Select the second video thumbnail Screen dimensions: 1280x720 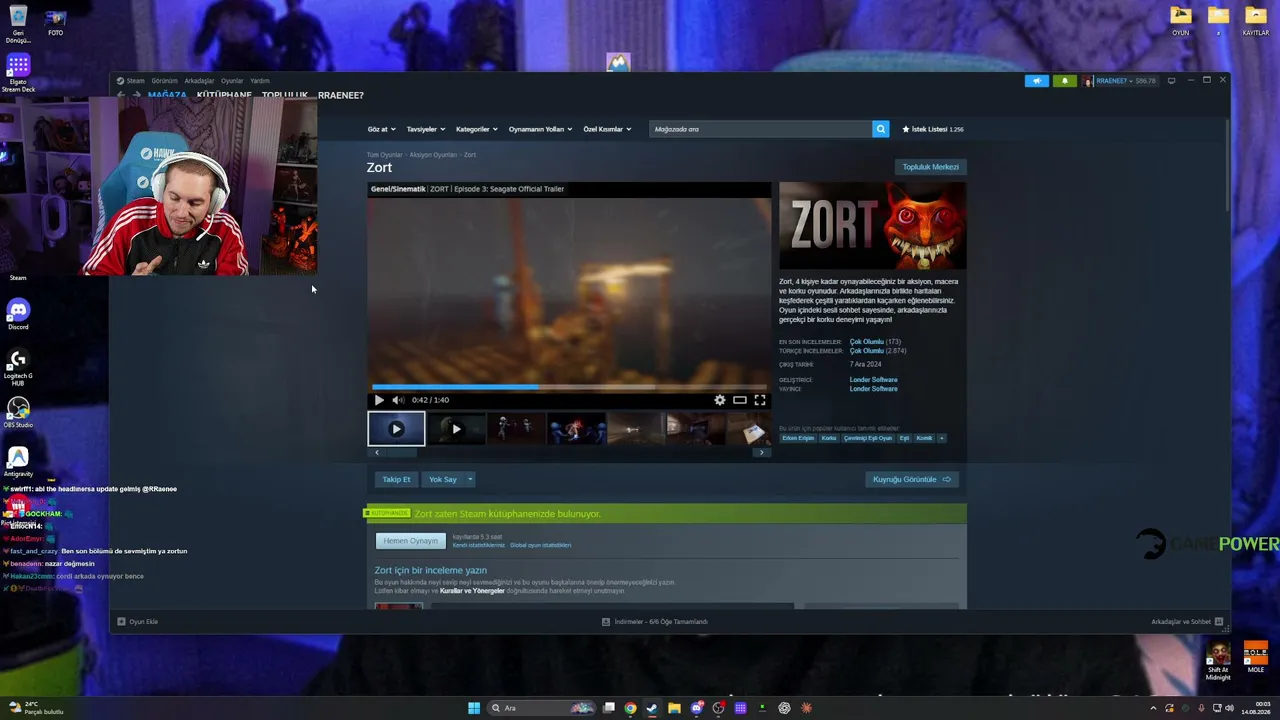[456, 429]
